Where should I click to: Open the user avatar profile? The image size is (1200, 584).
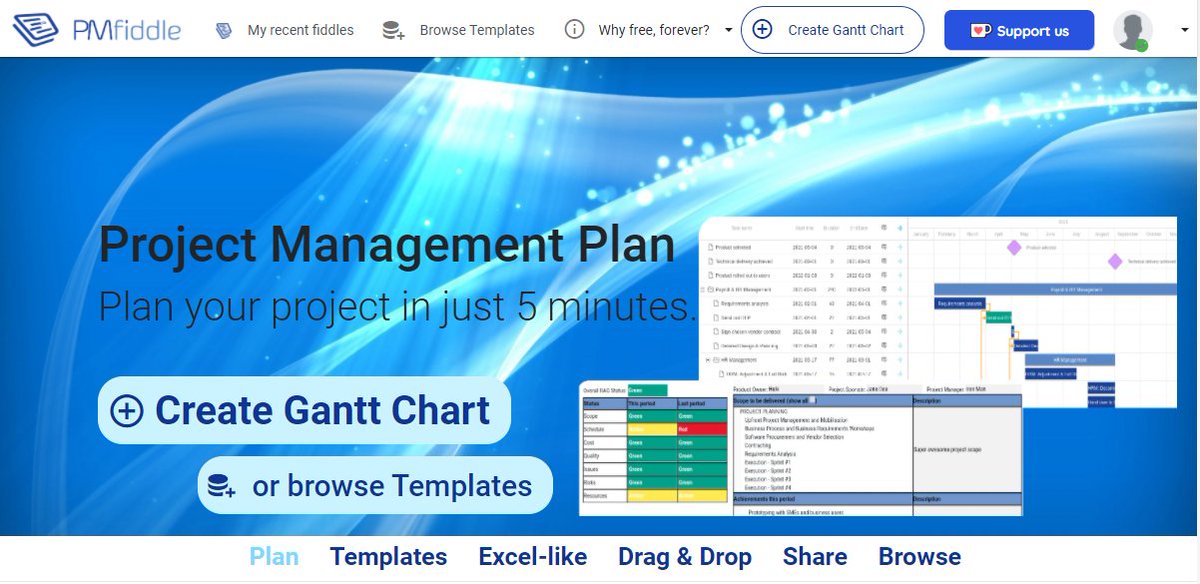(1133, 31)
